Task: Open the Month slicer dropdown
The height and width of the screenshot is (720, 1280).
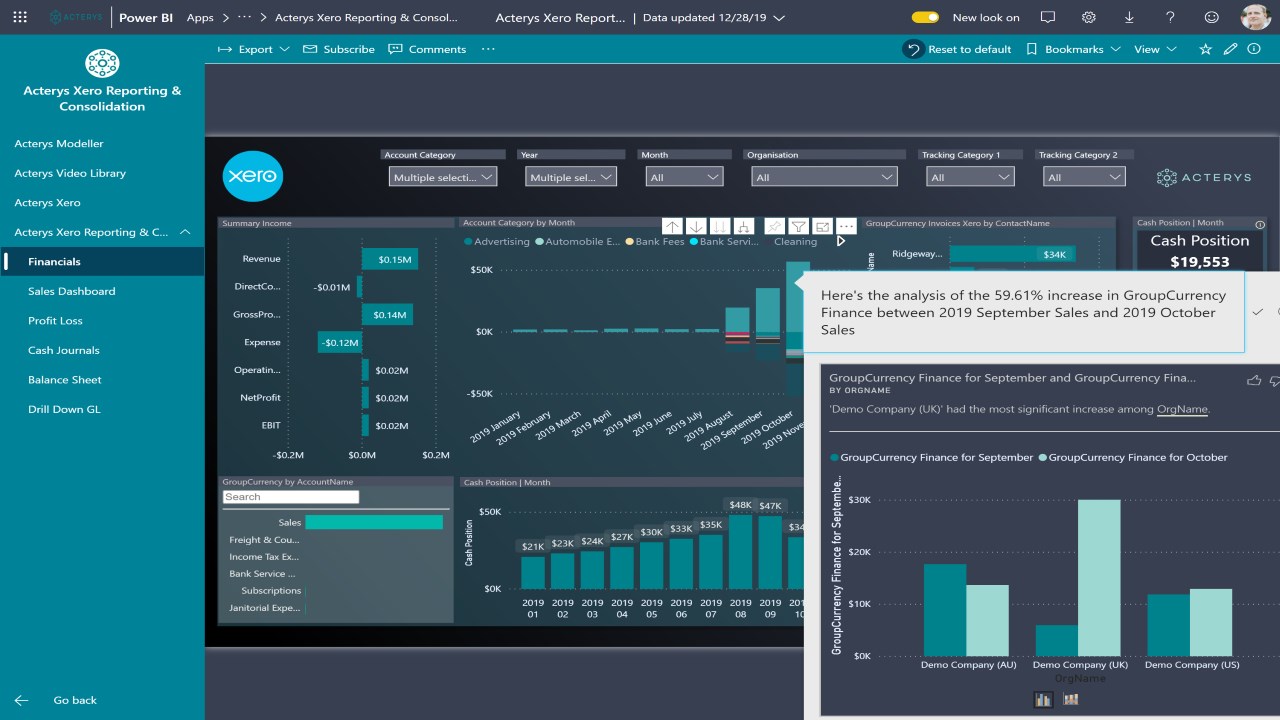Action: [684, 177]
